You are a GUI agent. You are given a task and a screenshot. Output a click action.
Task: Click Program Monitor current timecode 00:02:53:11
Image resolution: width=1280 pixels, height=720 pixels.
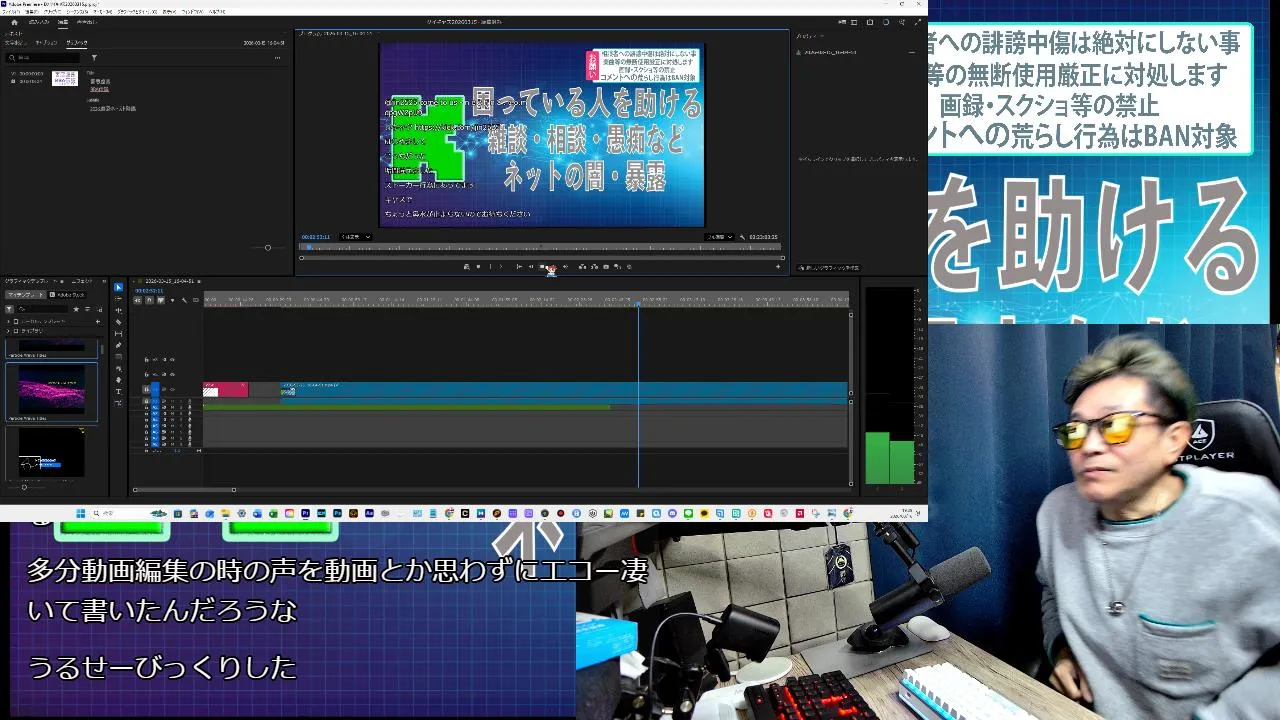click(x=316, y=237)
